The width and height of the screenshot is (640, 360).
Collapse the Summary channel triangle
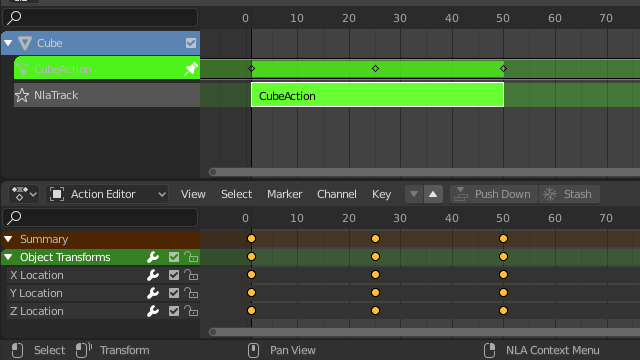click(x=8, y=239)
